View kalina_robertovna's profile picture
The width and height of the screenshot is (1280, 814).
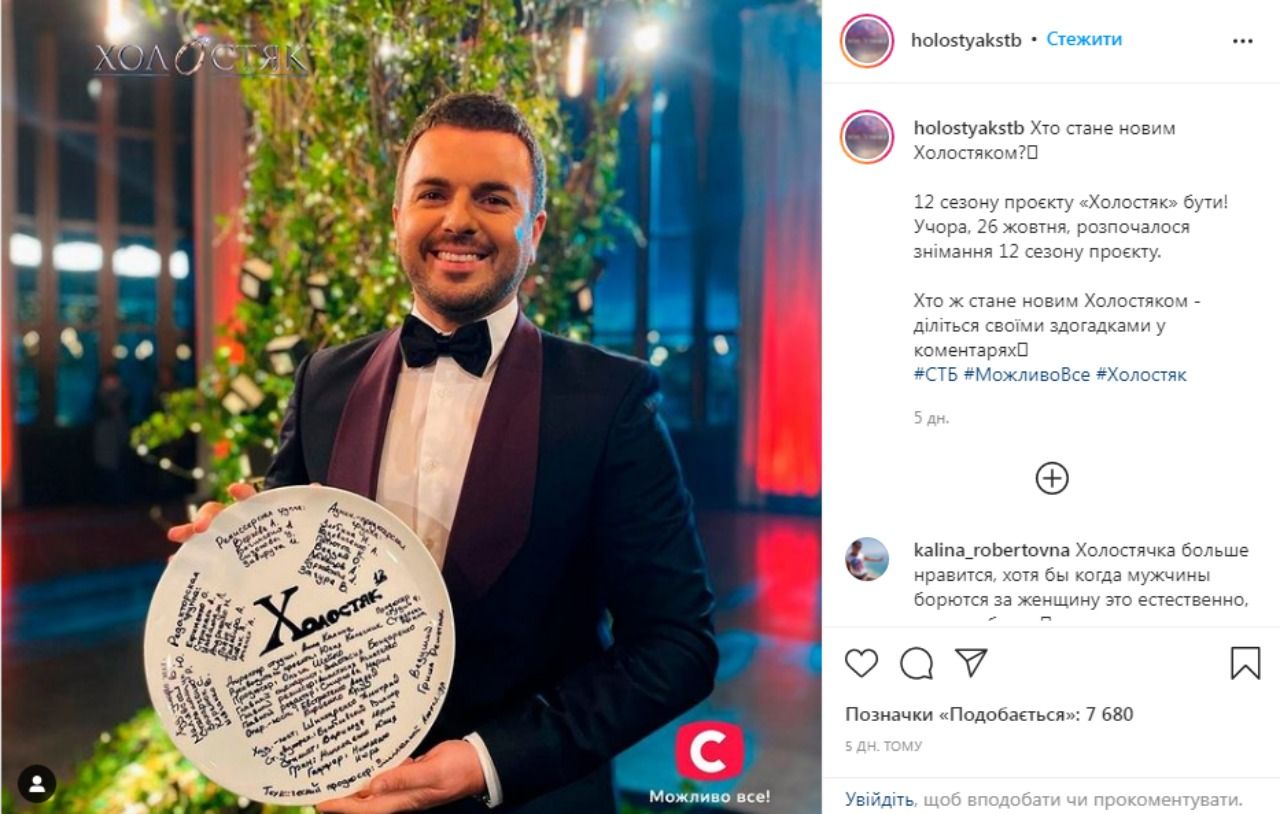867,559
